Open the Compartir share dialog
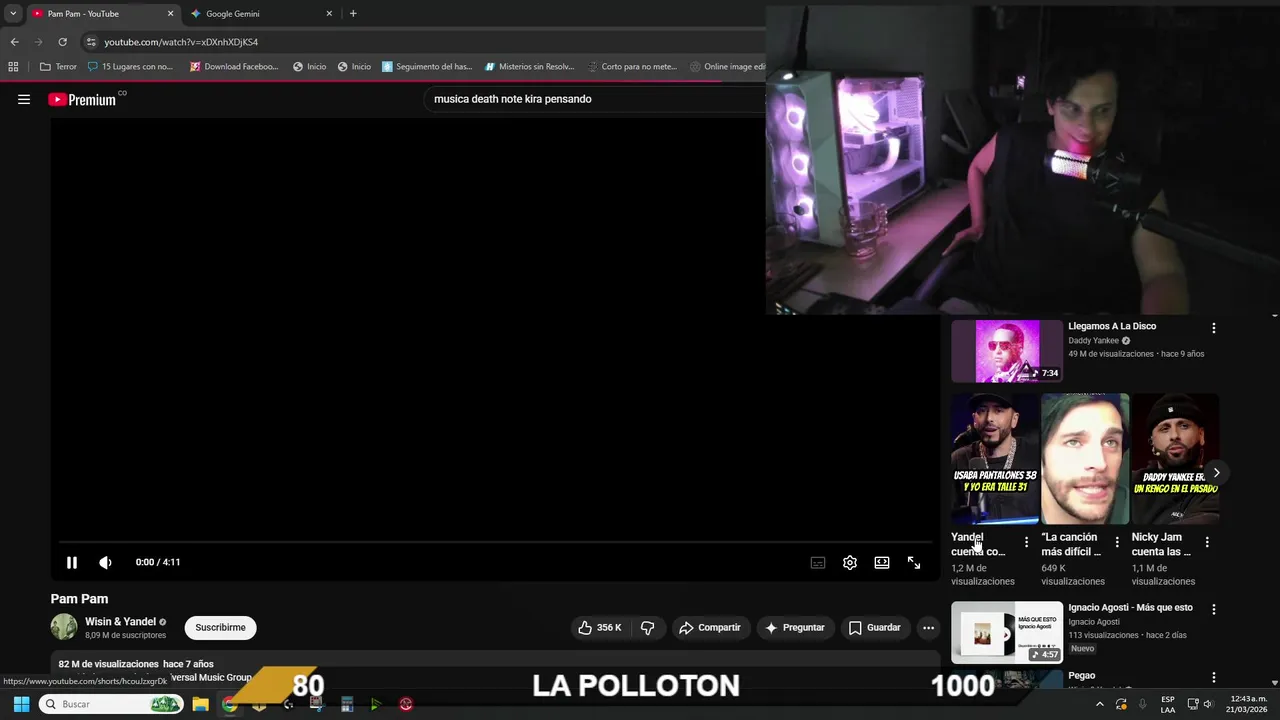Screen dimensions: 1280x720 [710, 628]
